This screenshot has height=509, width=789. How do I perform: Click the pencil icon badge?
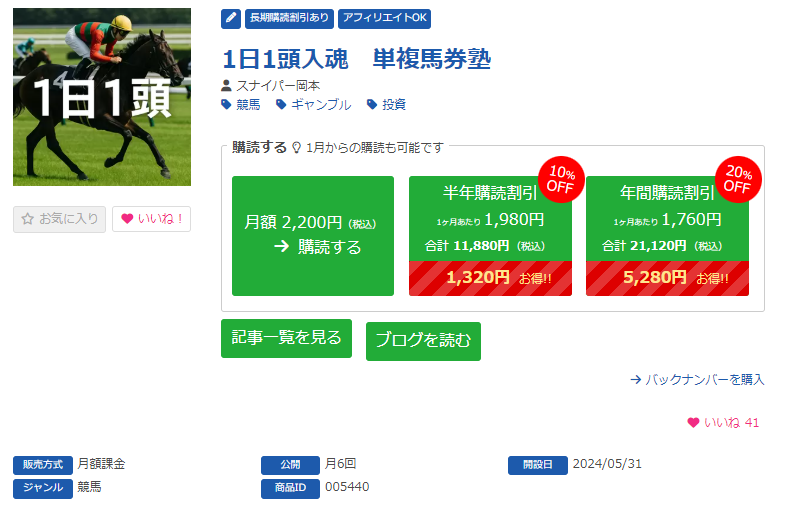coord(231,18)
